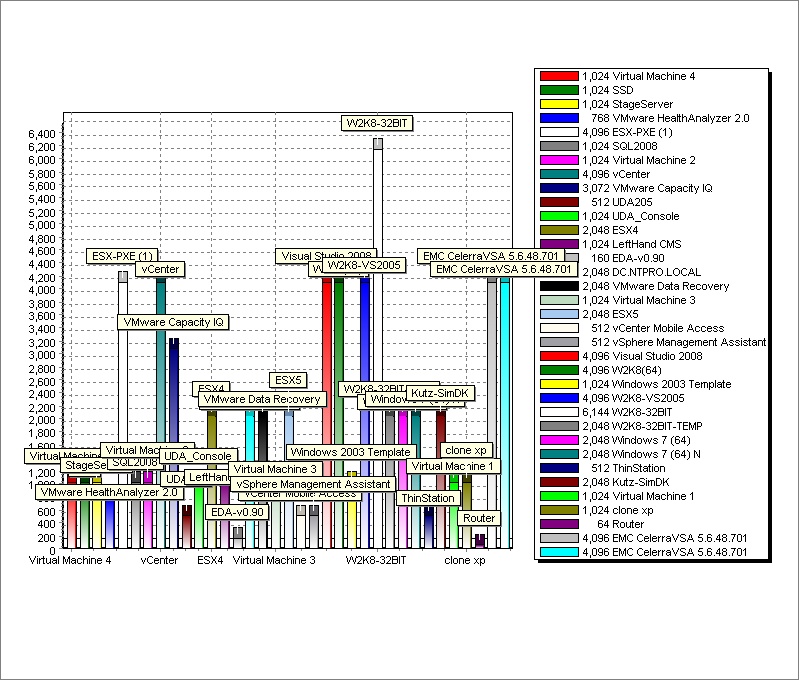Click the blue VMware HealthAnalyzer 2.0 swatch
This screenshot has height=681, width=800.
[x=559, y=118]
